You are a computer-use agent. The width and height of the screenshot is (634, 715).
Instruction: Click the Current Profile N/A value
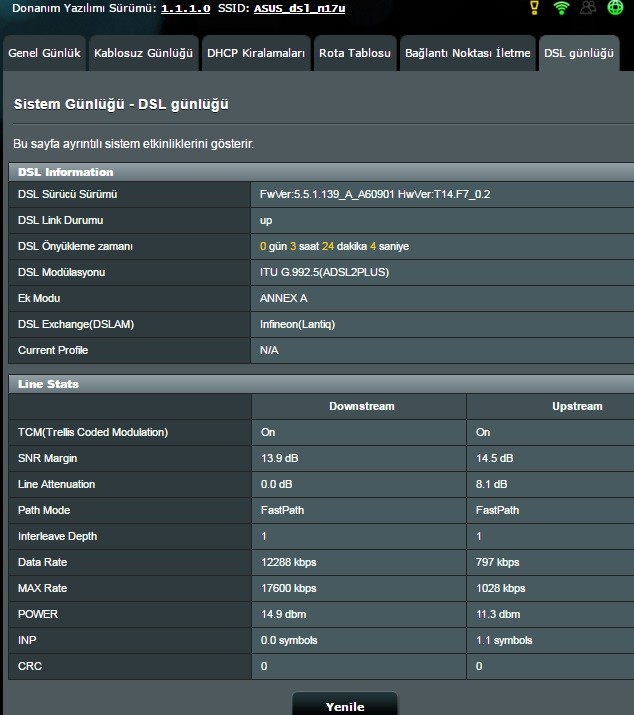pyautogui.click(x=269, y=350)
